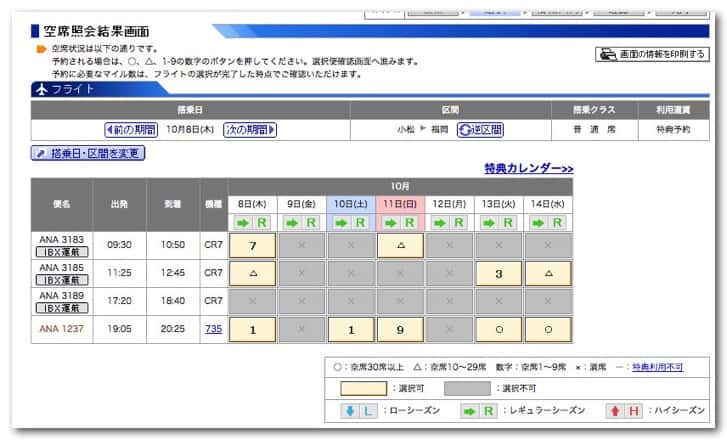
Task: Select ANA 1237 on Oct 14 circle availability
Action: pyautogui.click(x=548, y=330)
